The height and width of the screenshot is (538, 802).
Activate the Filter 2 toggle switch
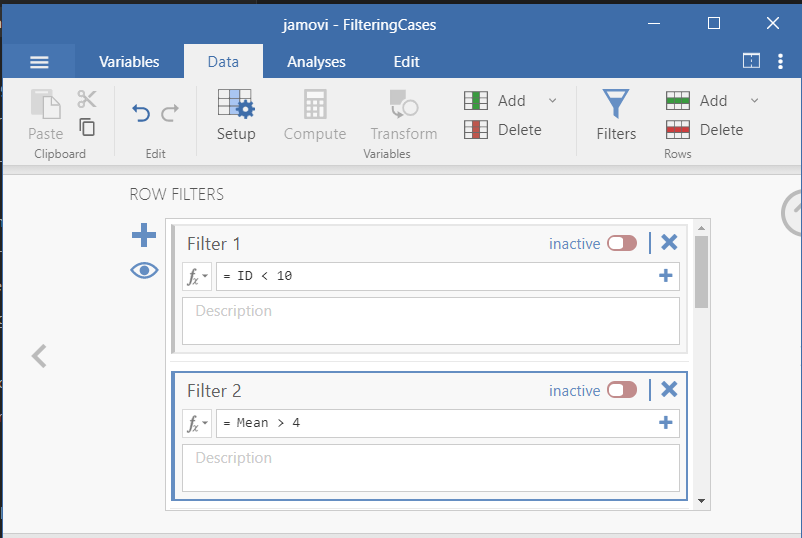622,390
